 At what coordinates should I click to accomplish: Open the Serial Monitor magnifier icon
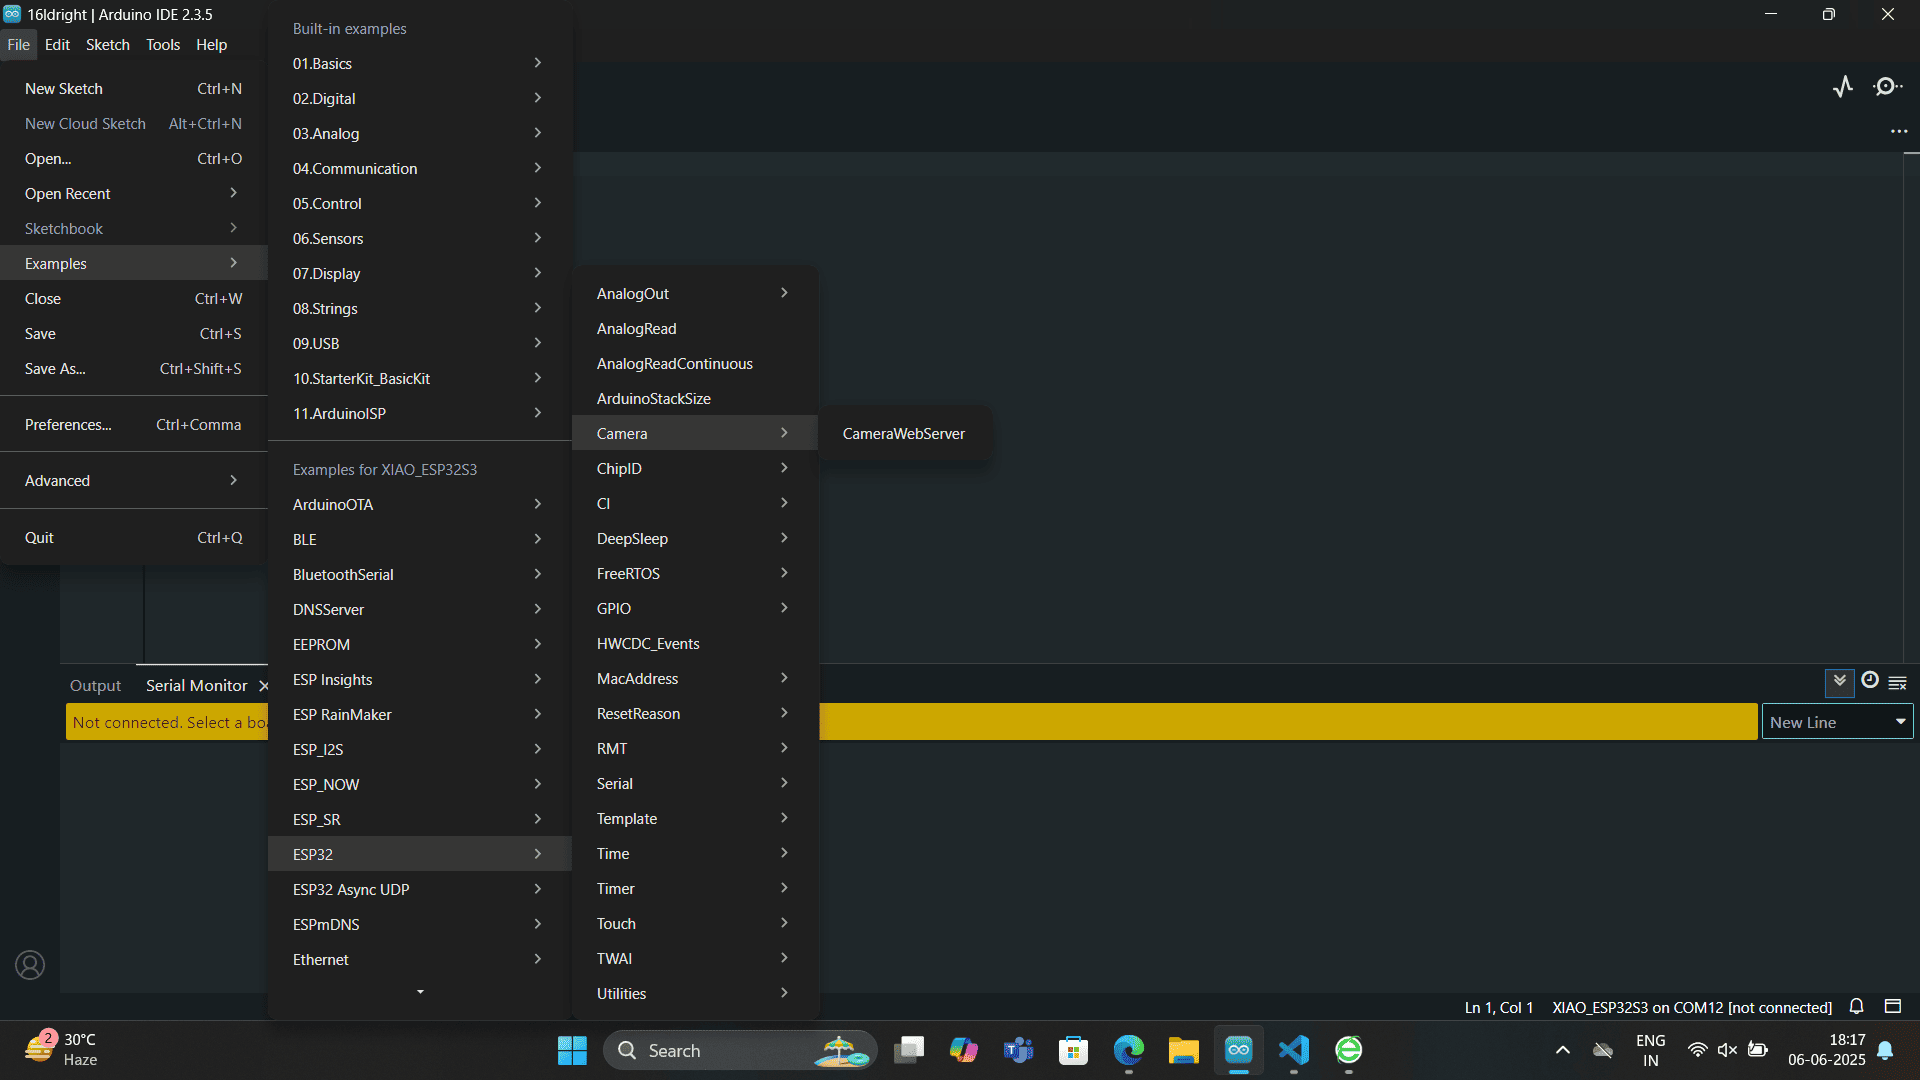click(1887, 87)
